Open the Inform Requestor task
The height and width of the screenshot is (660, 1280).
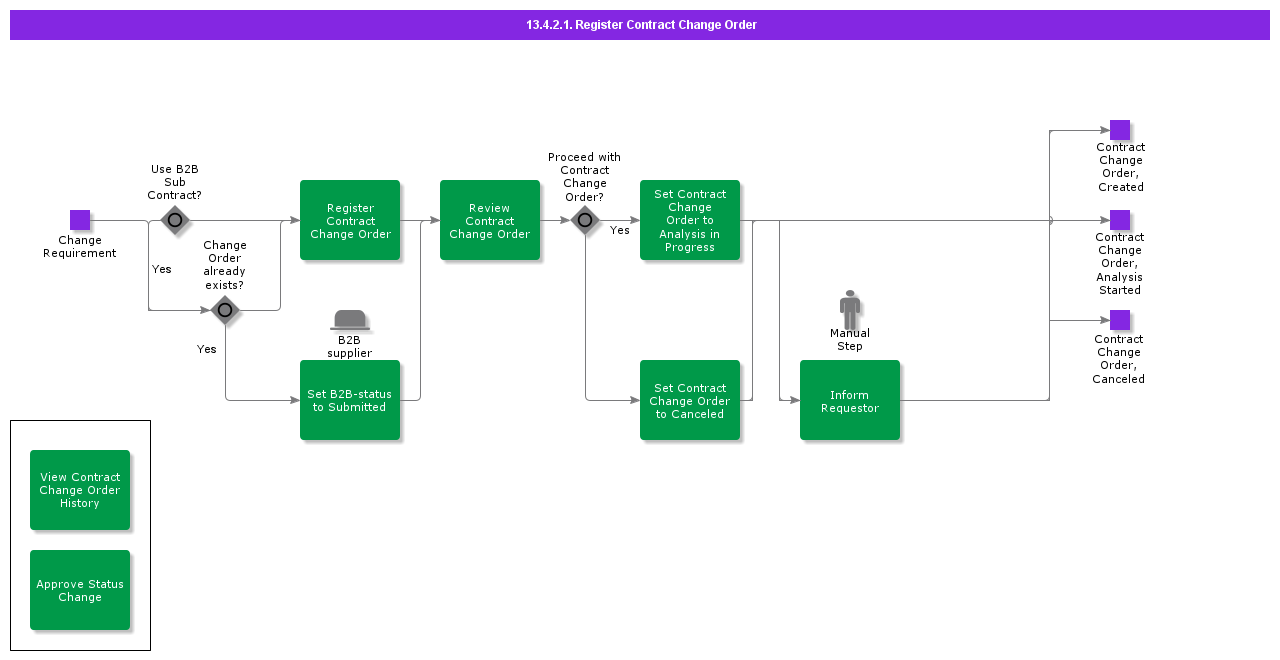pos(850,400)
